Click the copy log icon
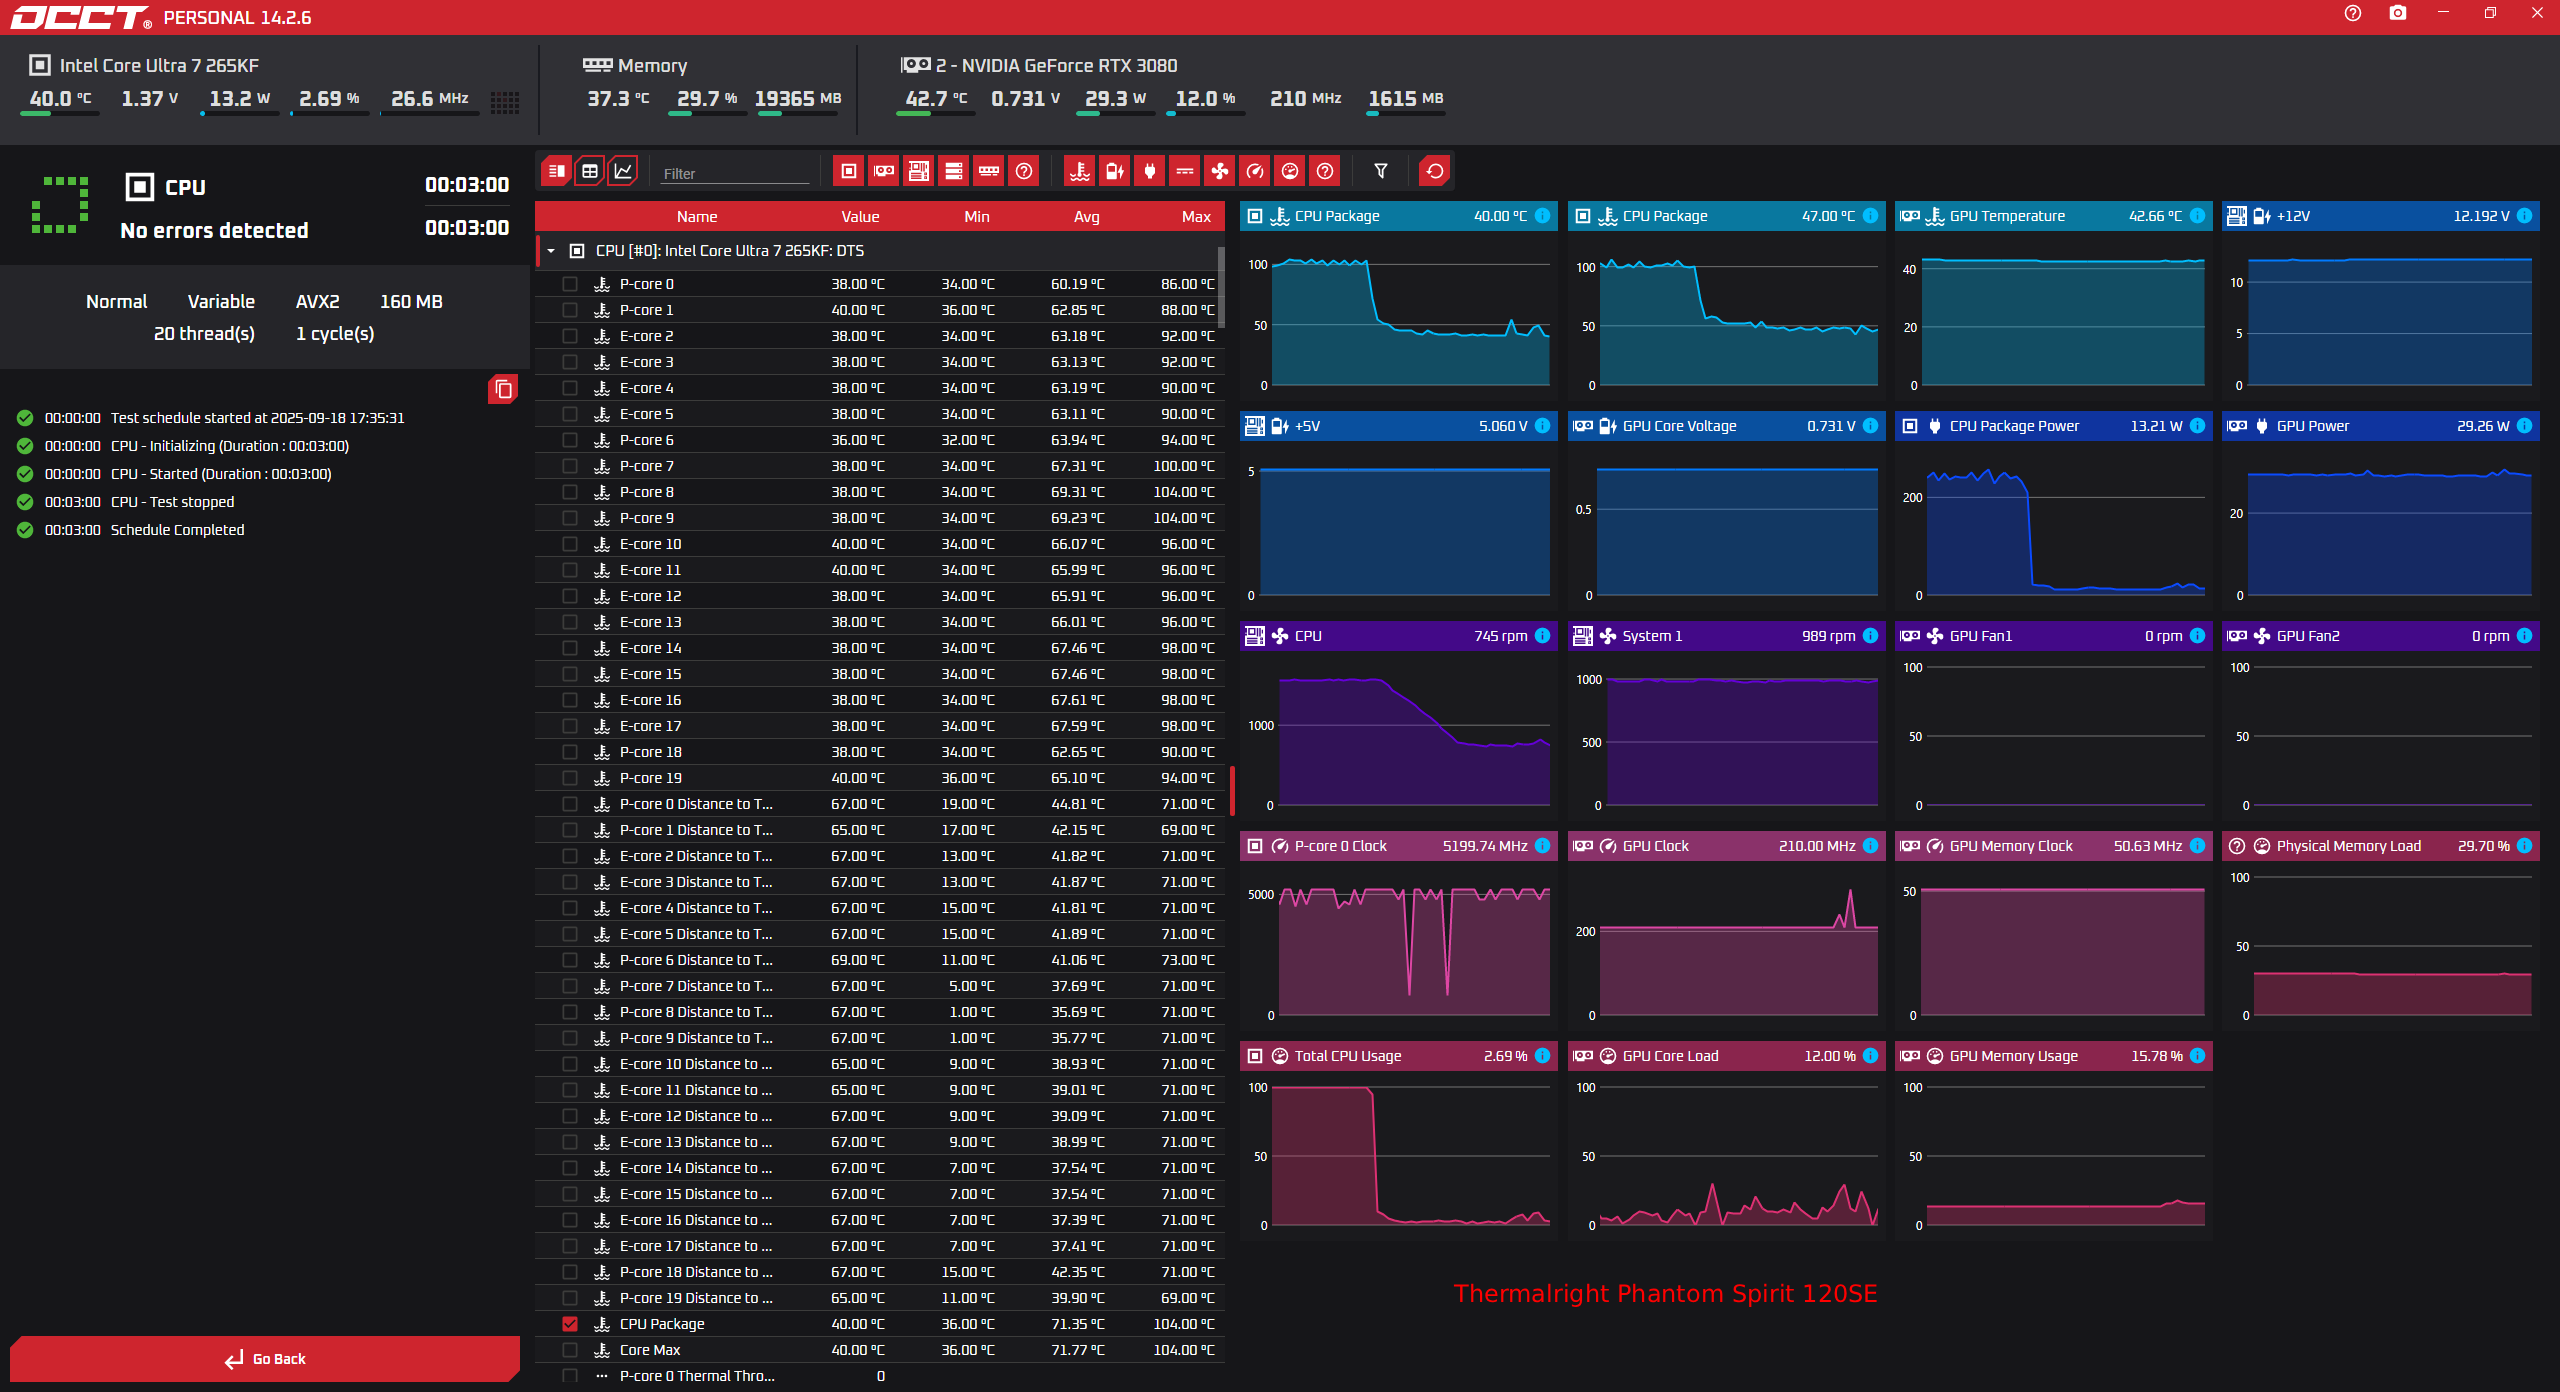The width and height of the screenshot is (2560, 1392). (503, 389)
